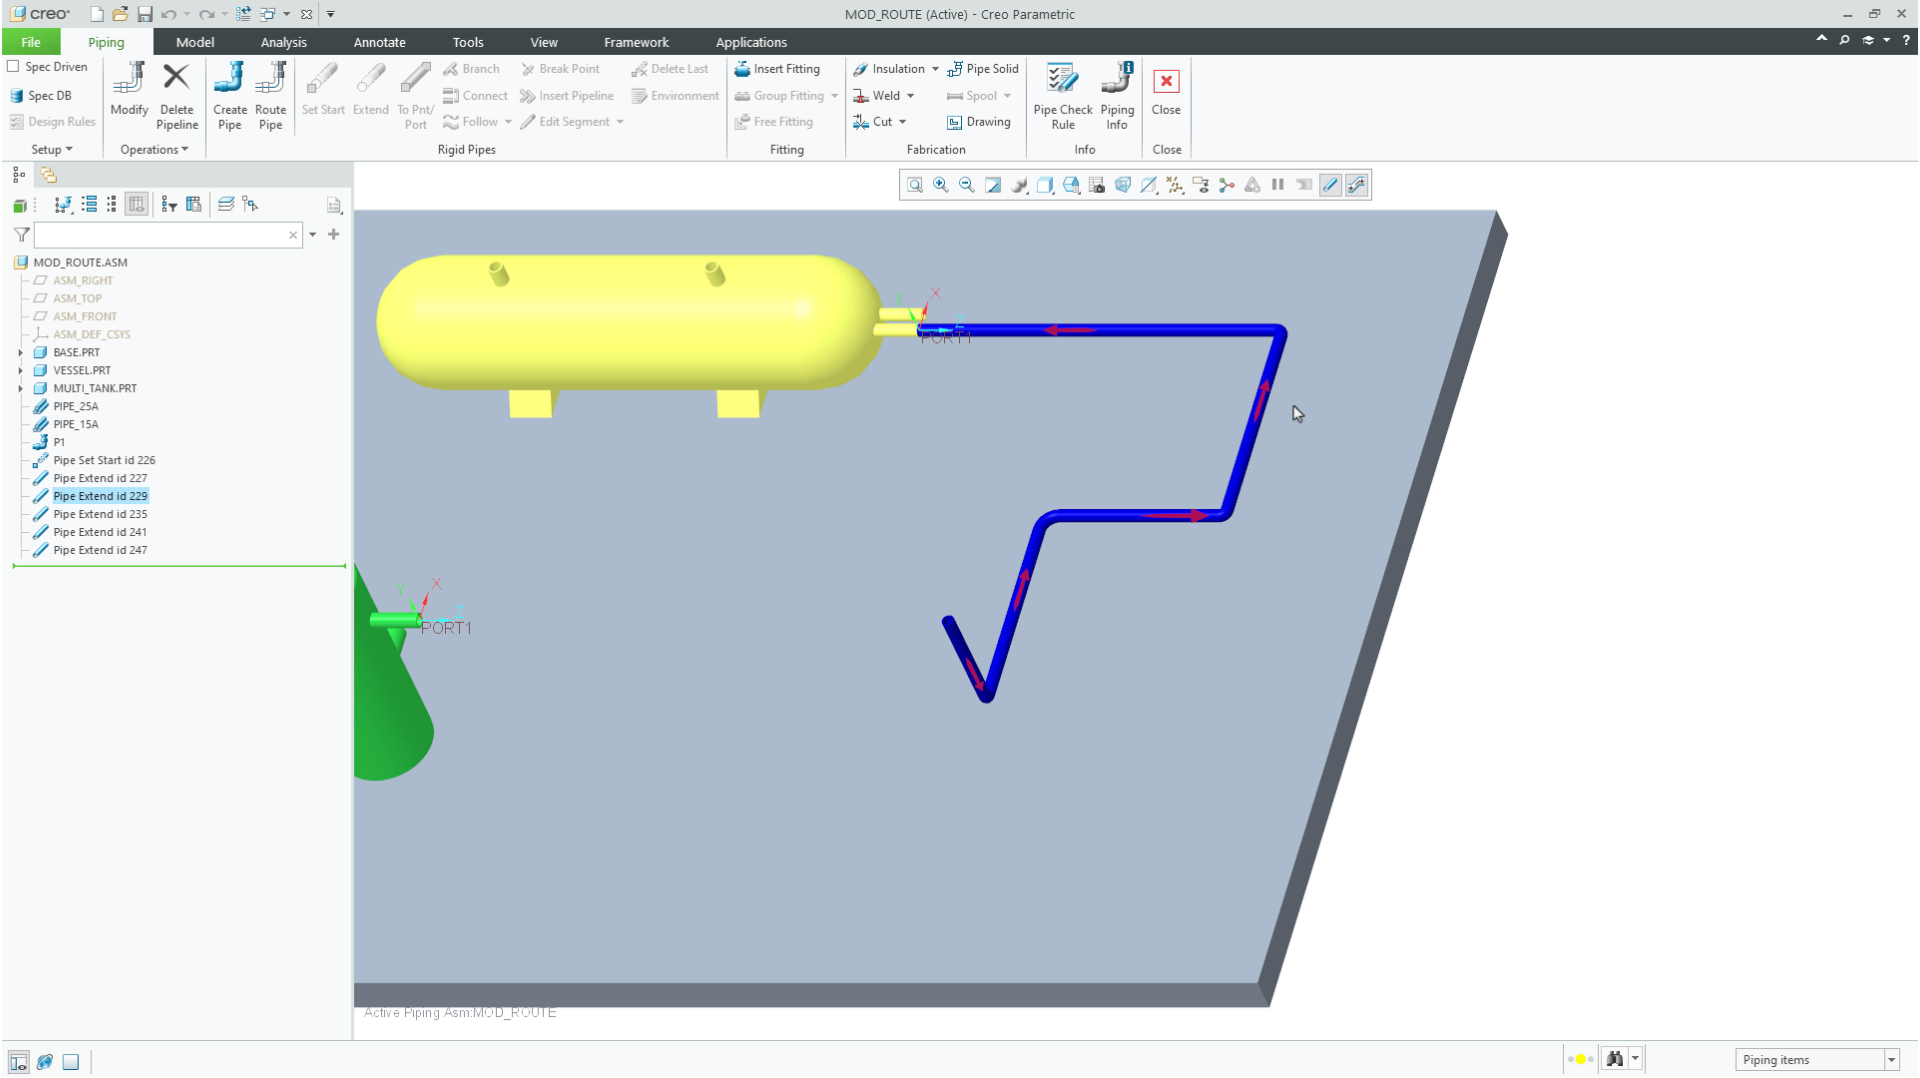This screenshot has width=1920, height=1078.
Task: Click the Zoom In magnifier icon
Action: tap(940, 185)
